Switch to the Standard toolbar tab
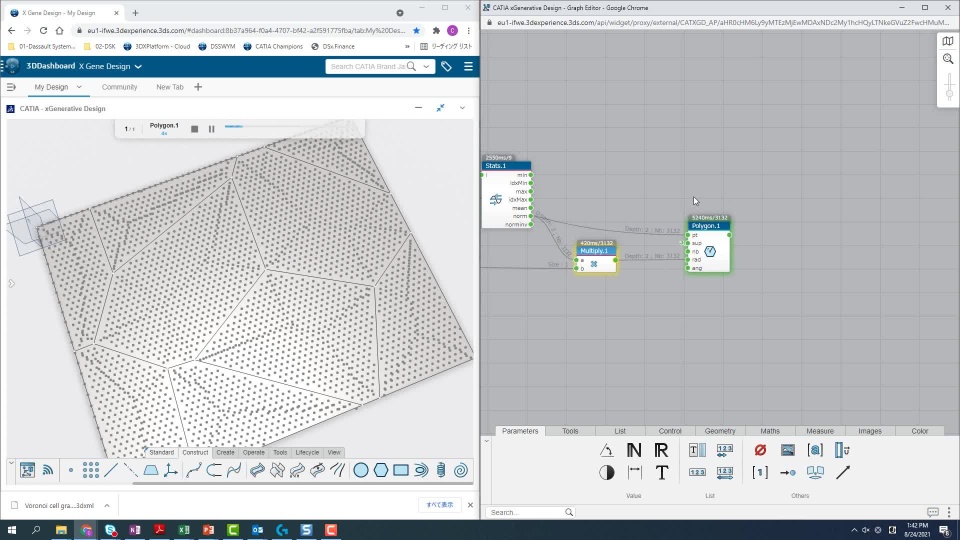 point(162,452)
